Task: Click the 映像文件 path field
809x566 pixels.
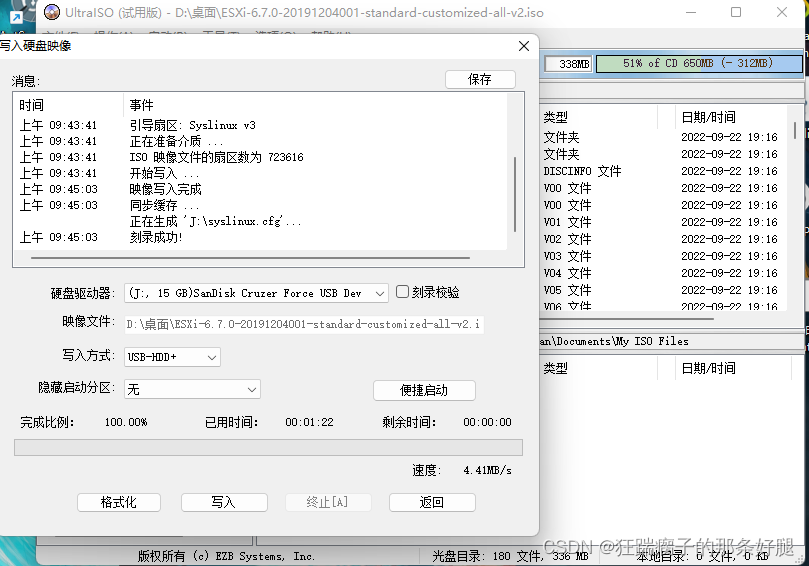Action: (304, 324)
